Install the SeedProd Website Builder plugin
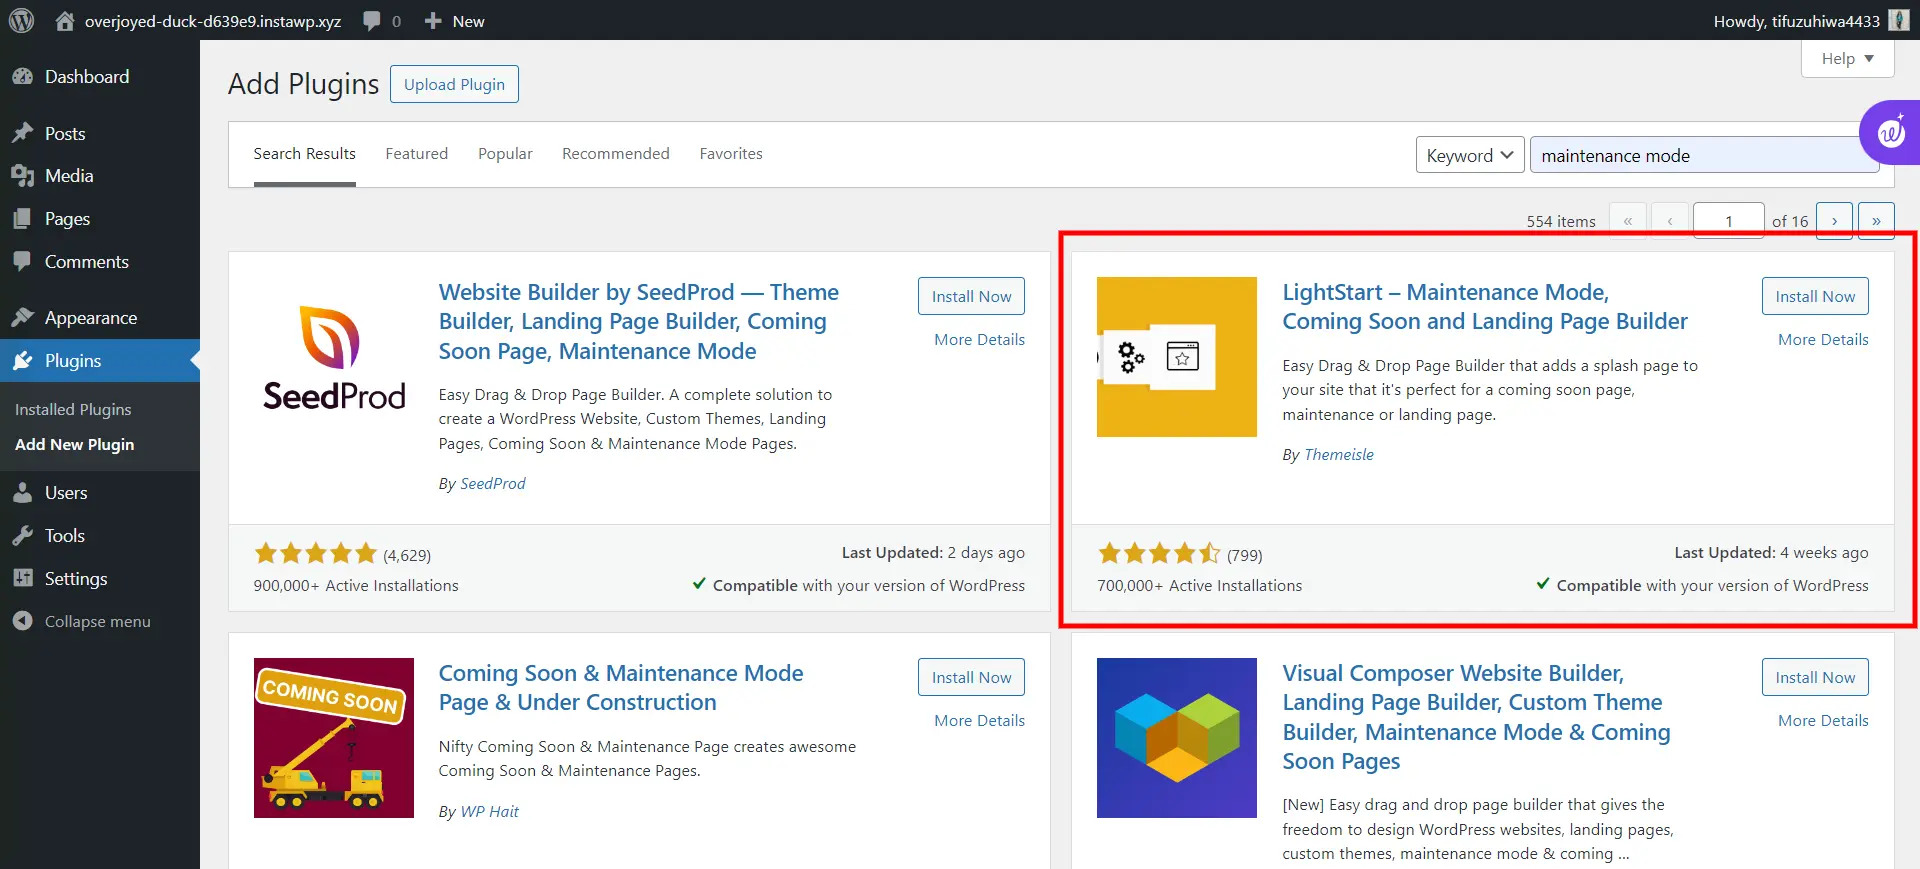This screenshot has height=869, width=1920. (971, 296)
